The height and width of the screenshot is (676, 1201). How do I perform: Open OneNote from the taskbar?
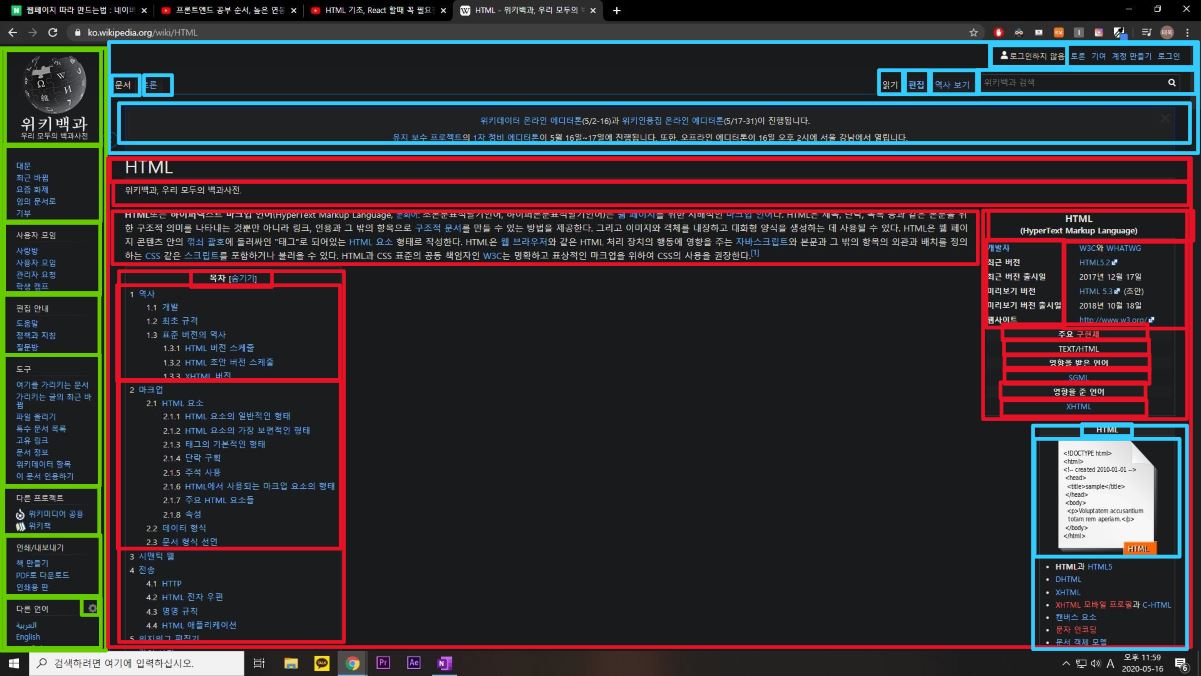tap(445, 663)
